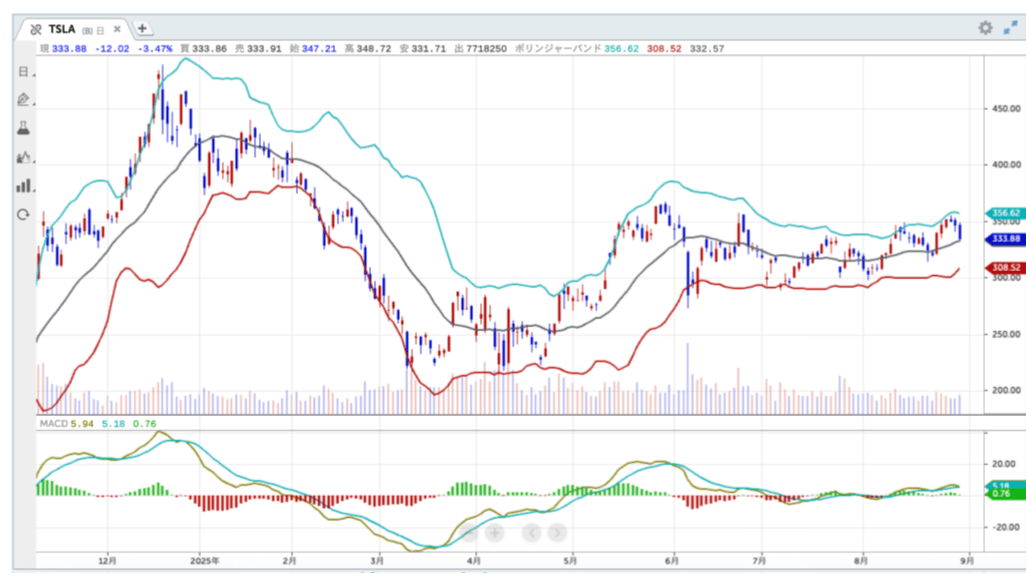
Task: Click the bar chart indicators icon
Action: point(23,186)
